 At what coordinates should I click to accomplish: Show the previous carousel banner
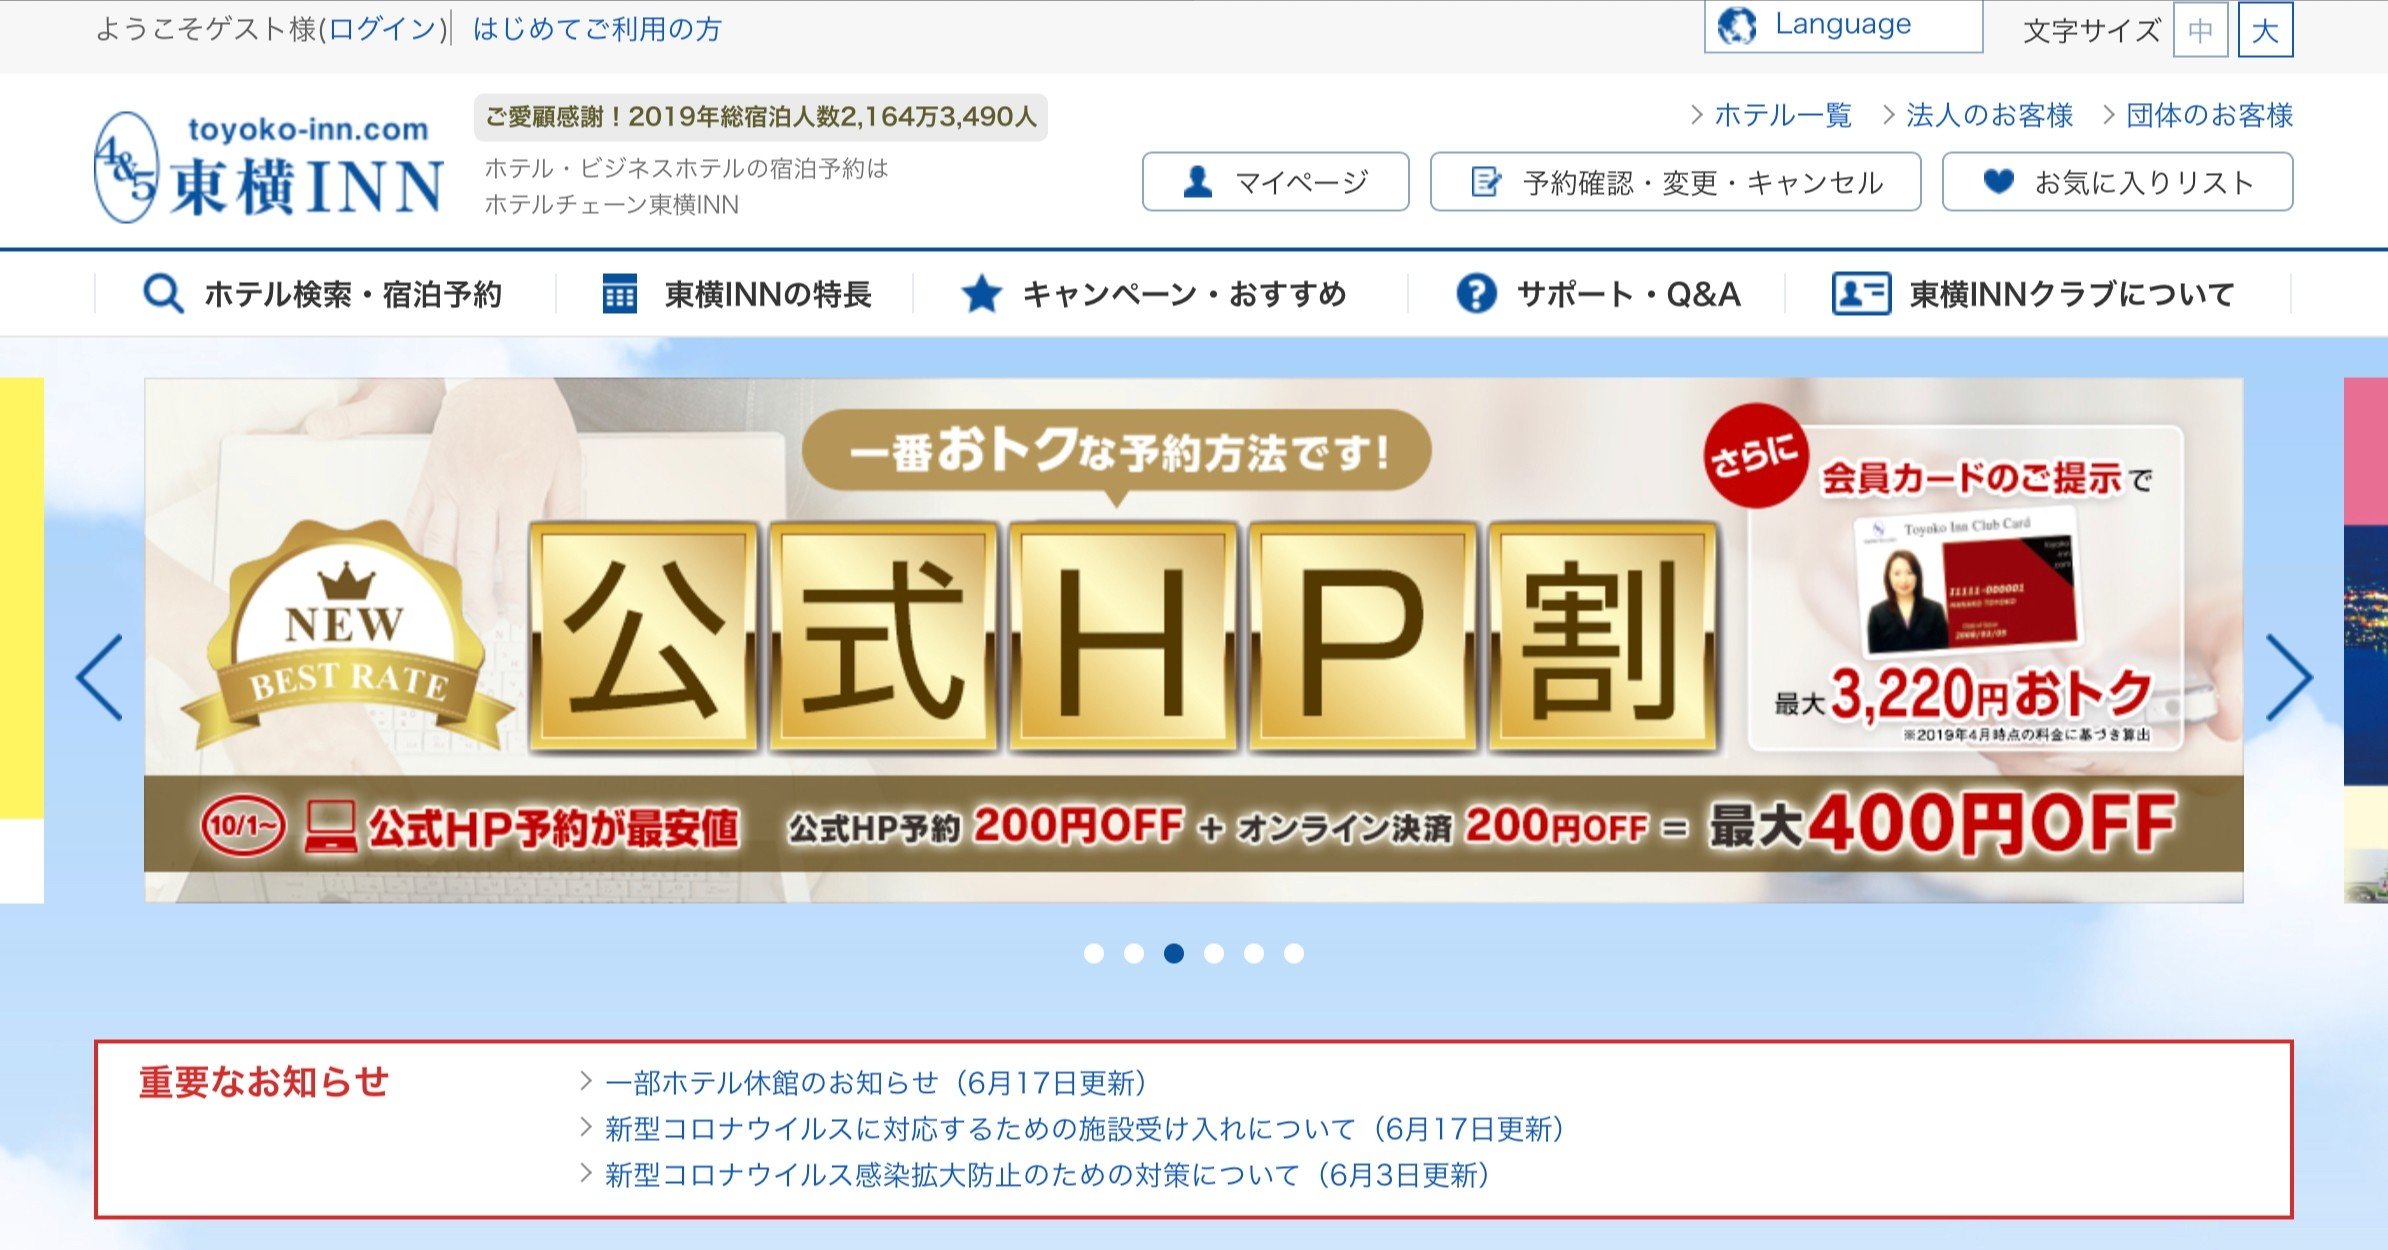pyautogui.click(x=100, y=677)
